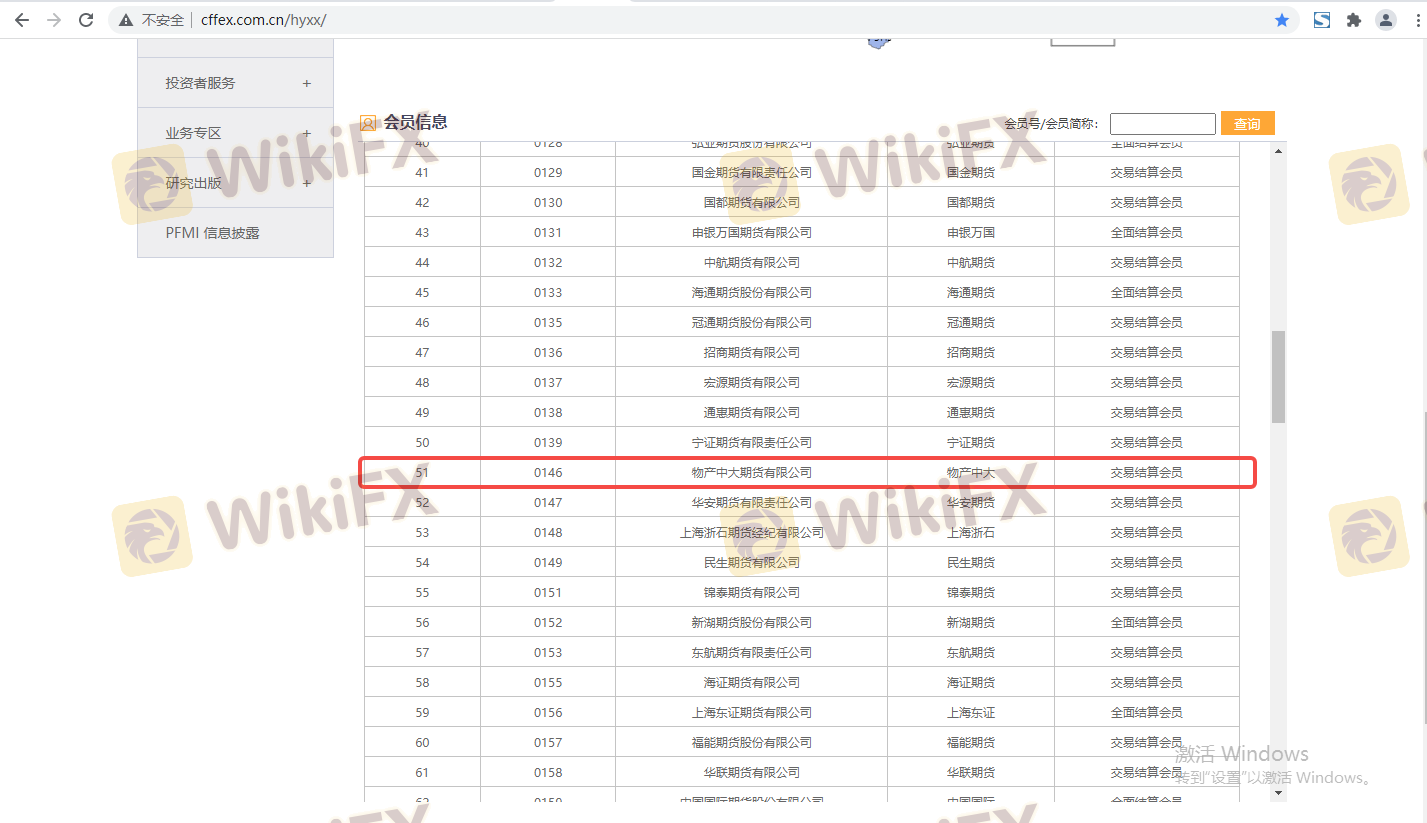Open PFMI 信息披露 sidebar item

click(x=212, y=233)
